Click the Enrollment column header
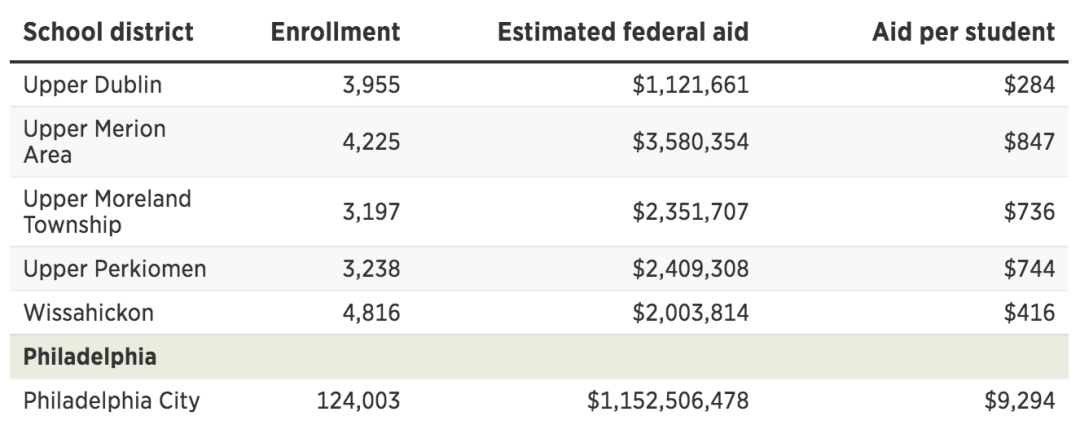This screenshot has width=1080, height=438. (x=335, y=32)
